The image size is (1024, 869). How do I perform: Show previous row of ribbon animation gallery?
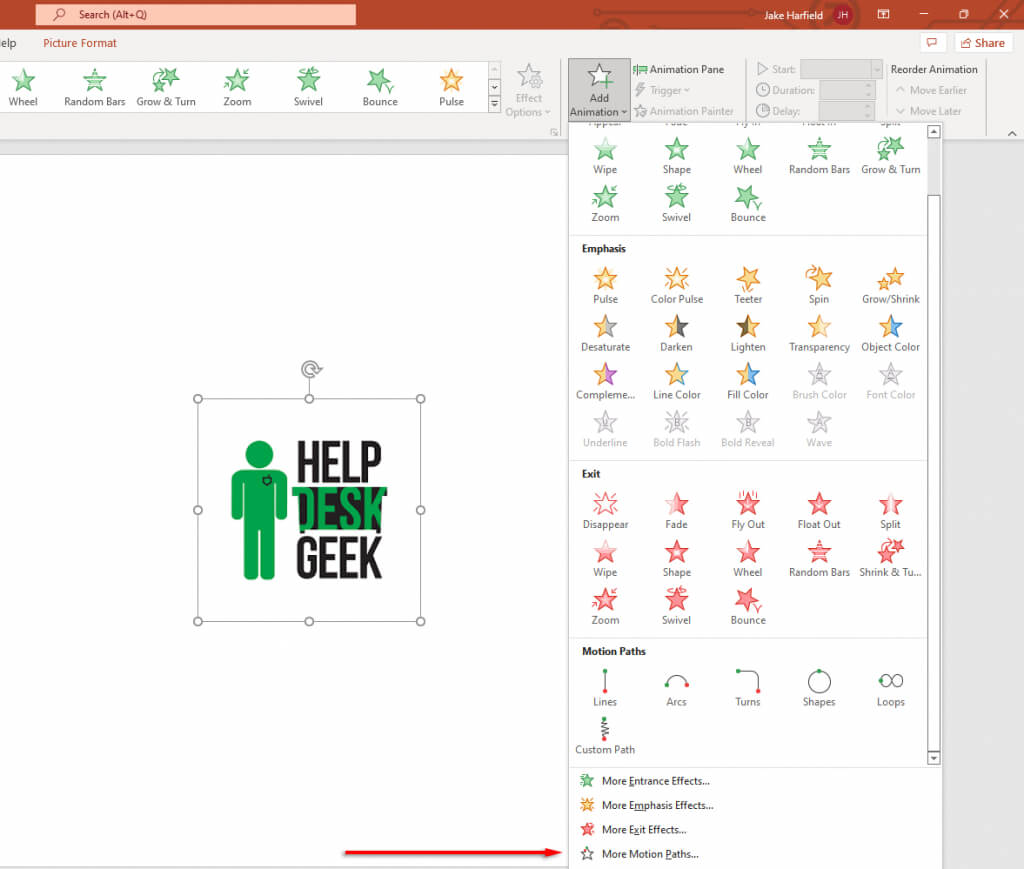pos(494,70)
